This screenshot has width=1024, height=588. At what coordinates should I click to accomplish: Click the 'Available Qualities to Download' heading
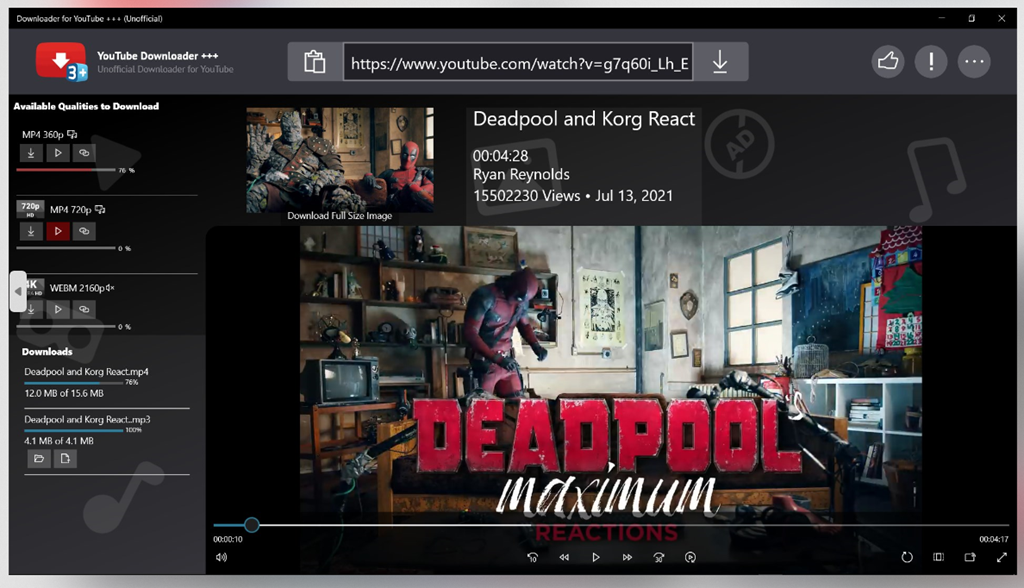pos(86,106)
